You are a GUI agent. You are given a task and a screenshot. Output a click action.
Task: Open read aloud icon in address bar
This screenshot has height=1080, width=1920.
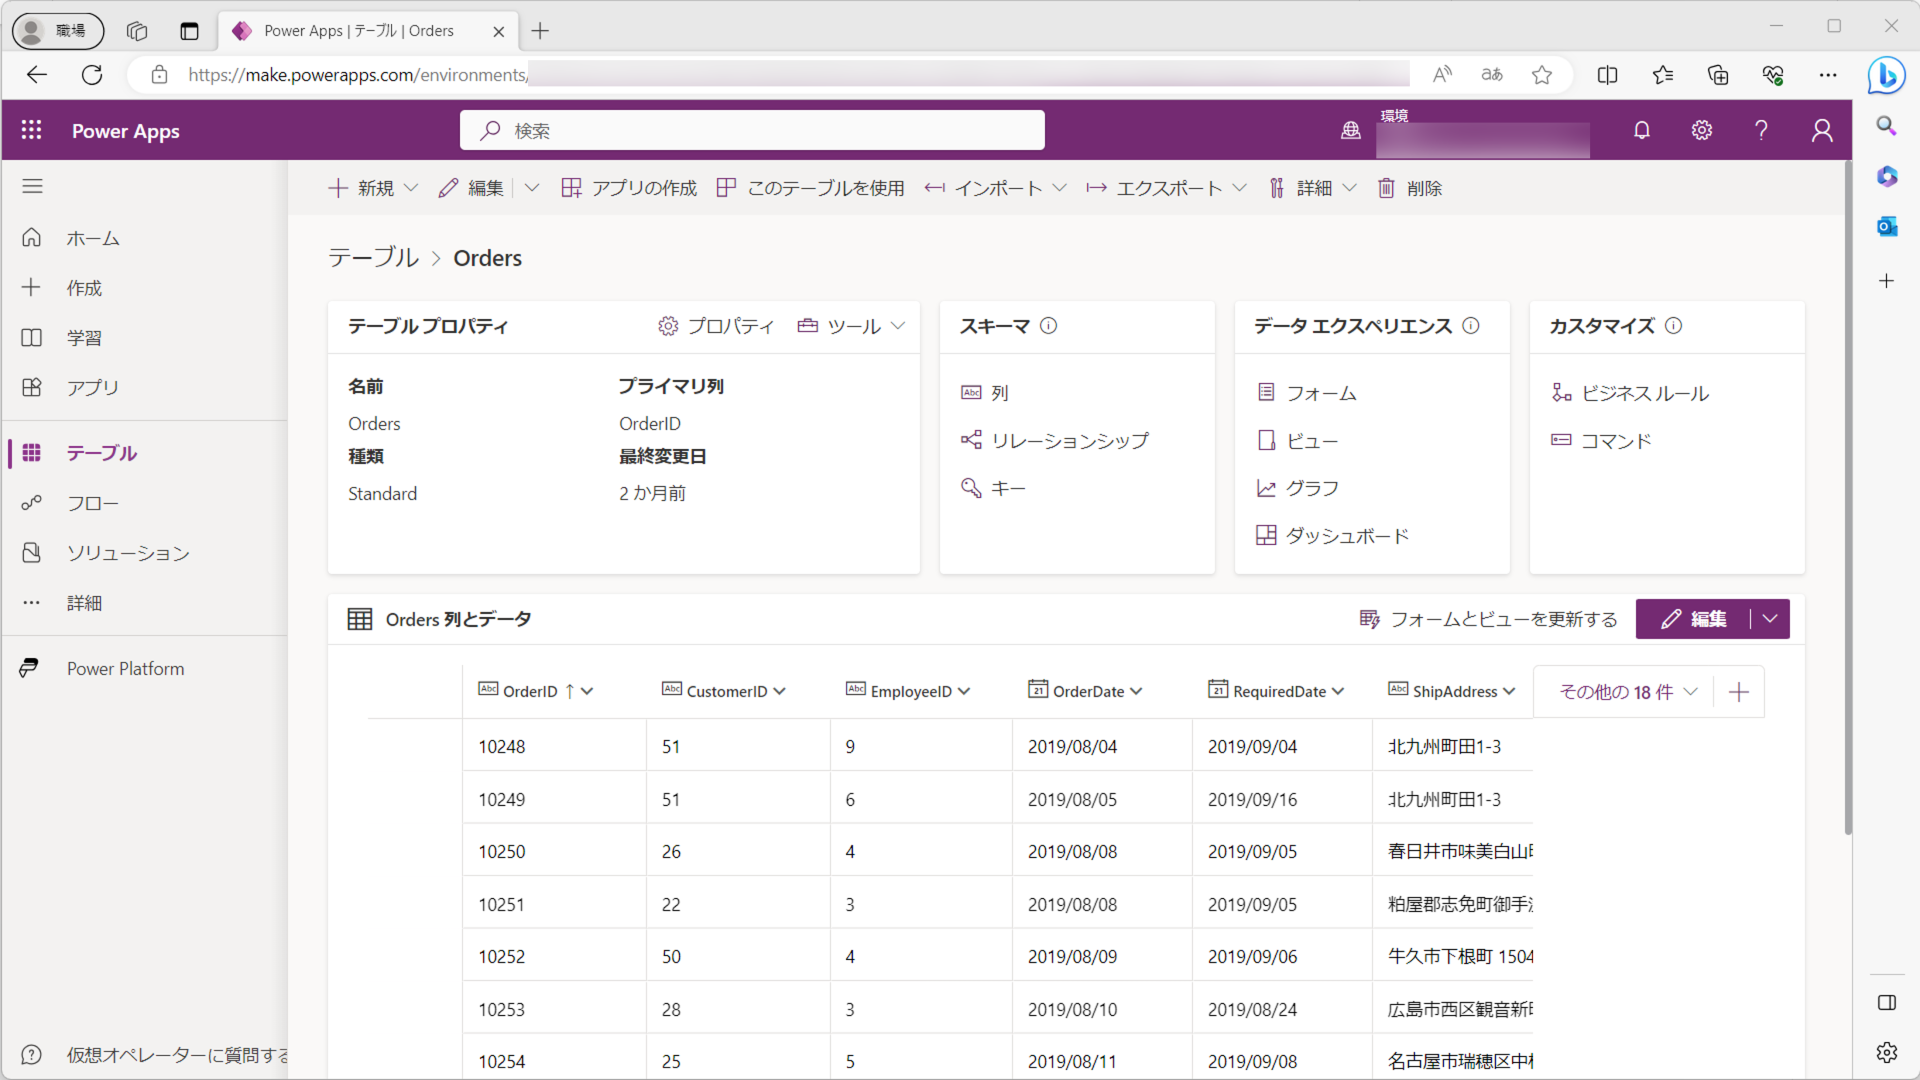pos(1441,75)
